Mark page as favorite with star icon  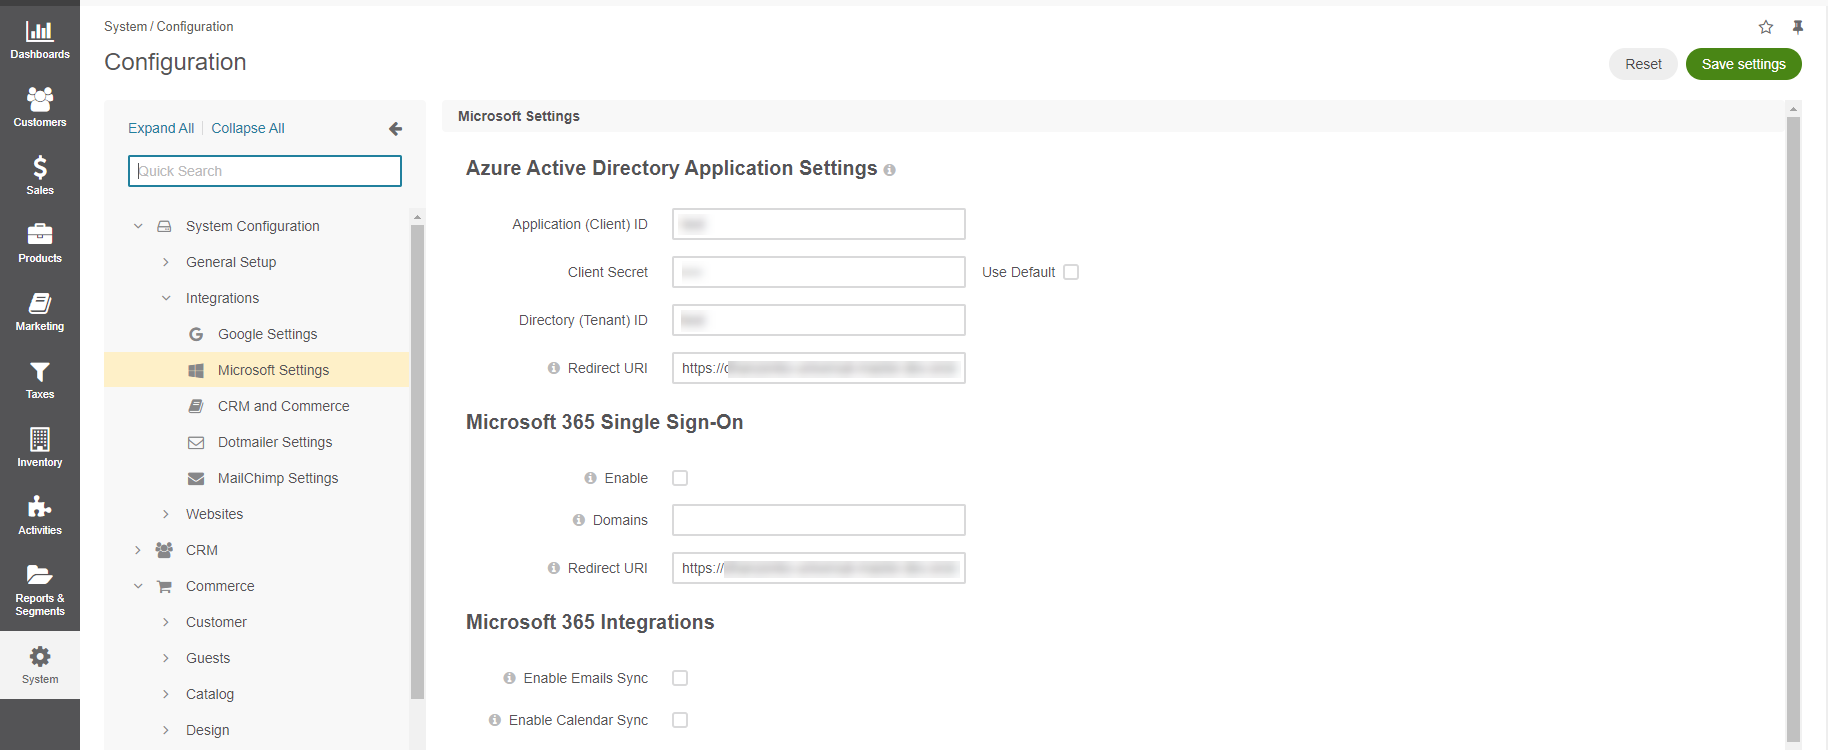pos(1766,27)
